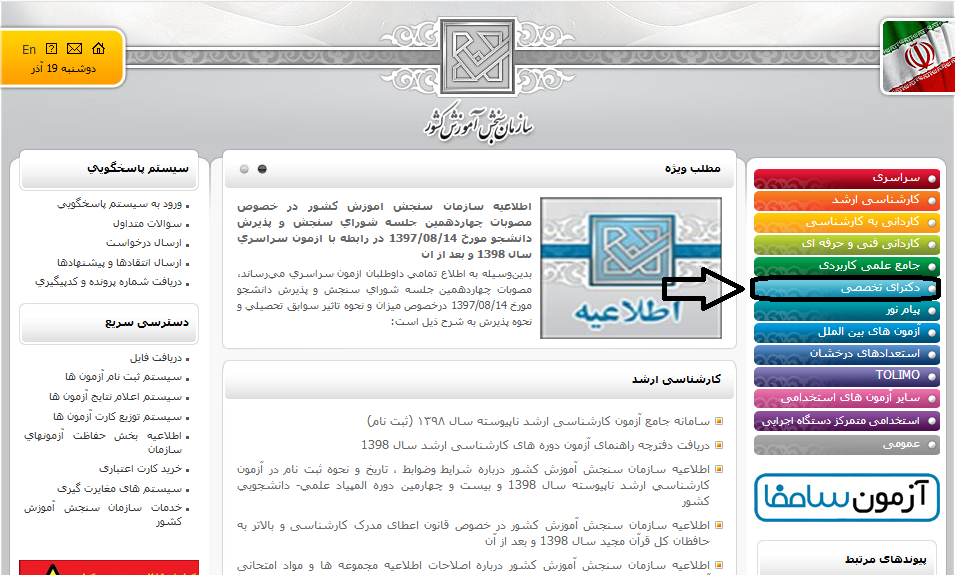
Task: Open announcement about شرایط وضوابط ثبت نام آزمون
Action: tap(473, 485)
